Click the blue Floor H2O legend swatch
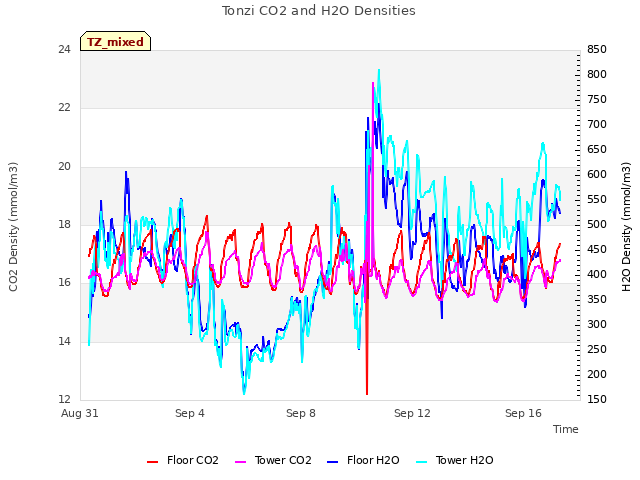 click(x=333, y=462)
